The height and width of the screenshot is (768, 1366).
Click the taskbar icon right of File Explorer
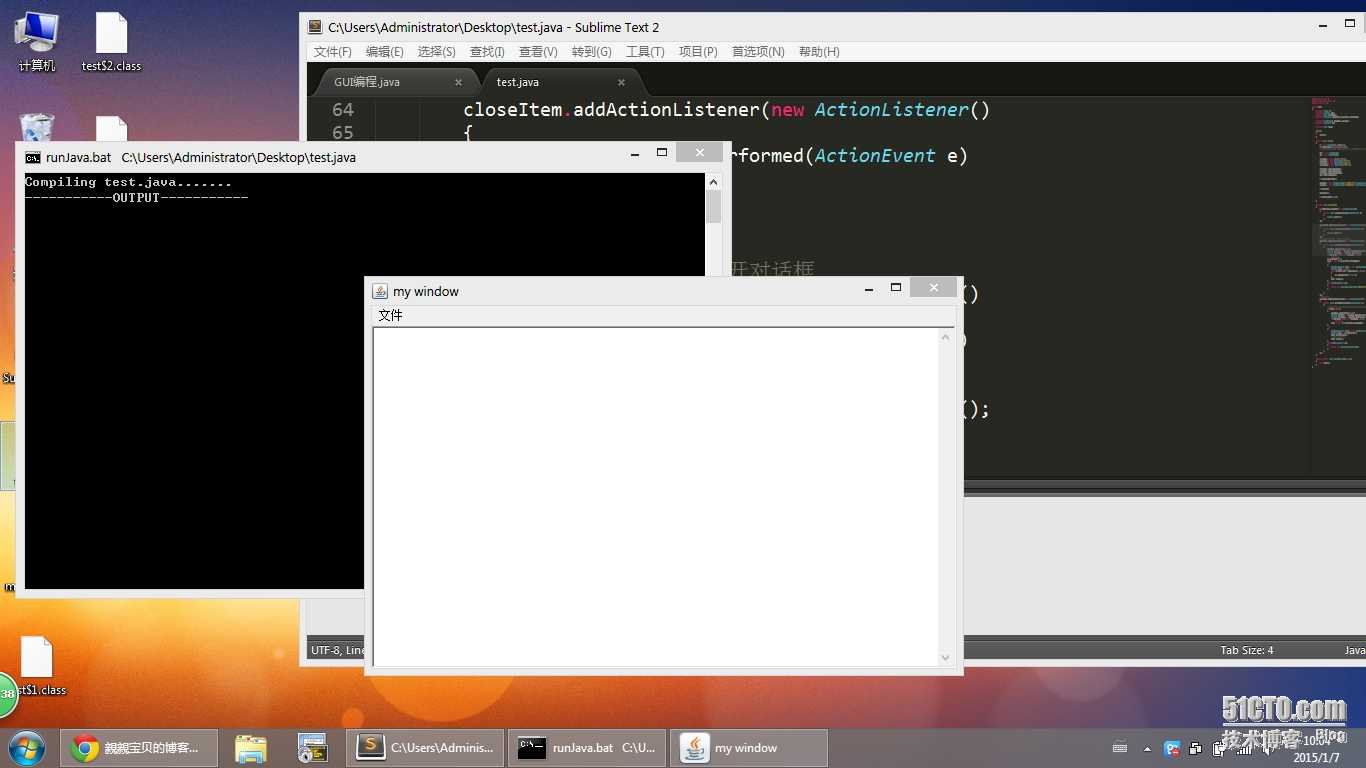click(x=313, y=748)
